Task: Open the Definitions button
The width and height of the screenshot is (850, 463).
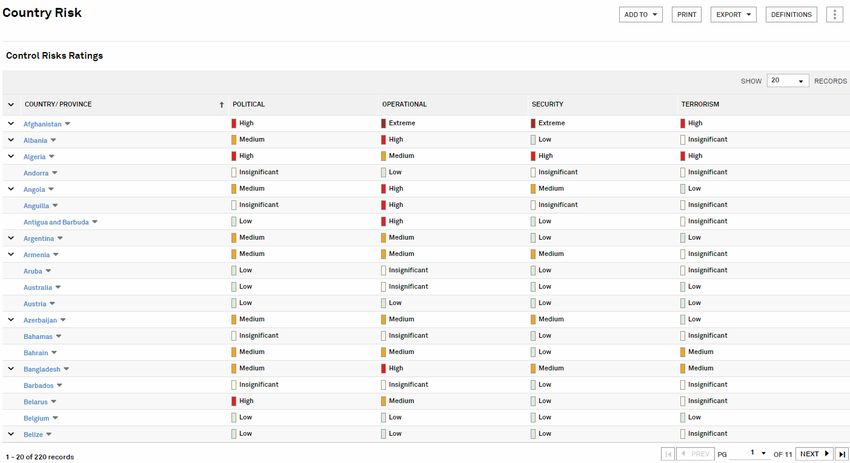Action: (791, 15)
